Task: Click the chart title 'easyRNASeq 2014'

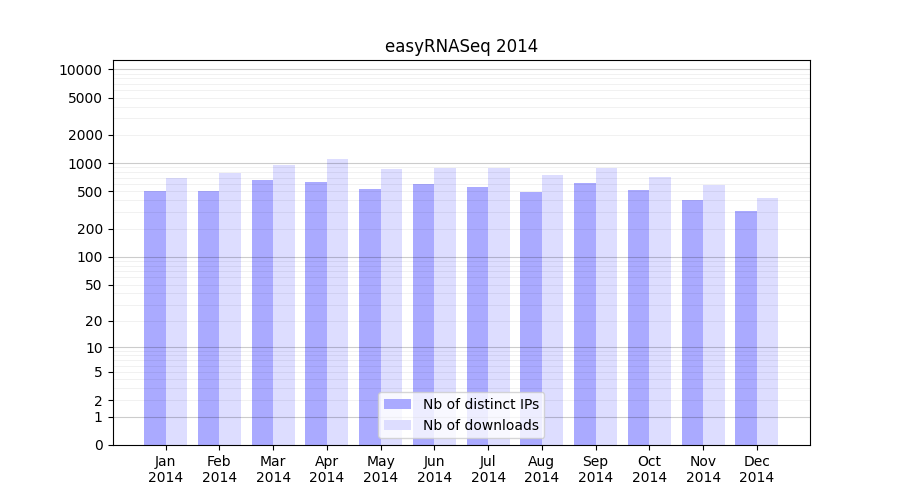Action: (x=461, y=46)
